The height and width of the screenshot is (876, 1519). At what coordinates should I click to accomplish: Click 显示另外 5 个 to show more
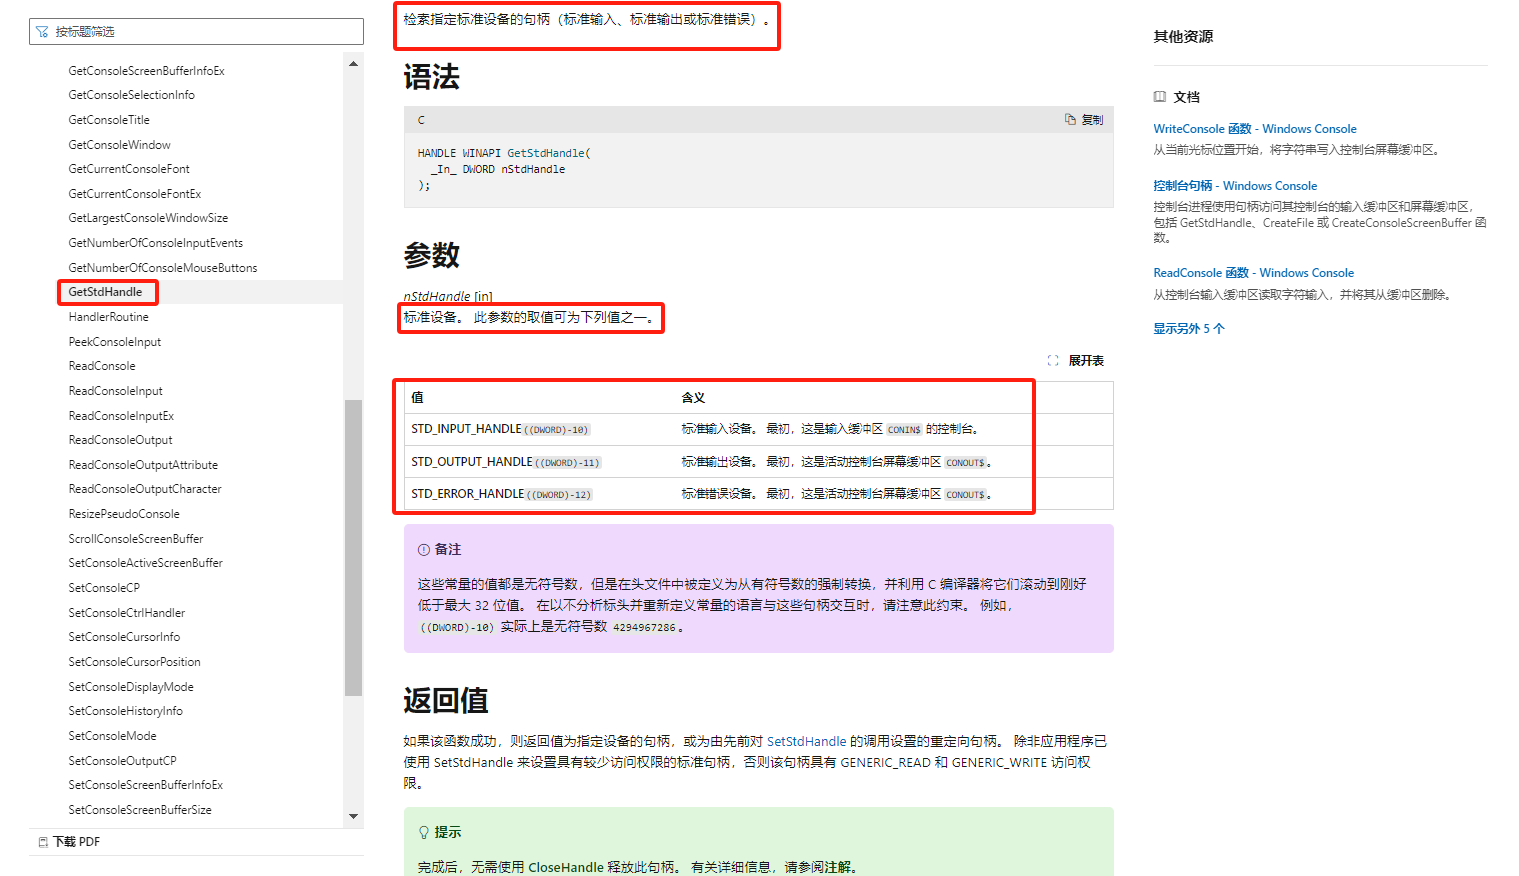[x=1188, y=329]
